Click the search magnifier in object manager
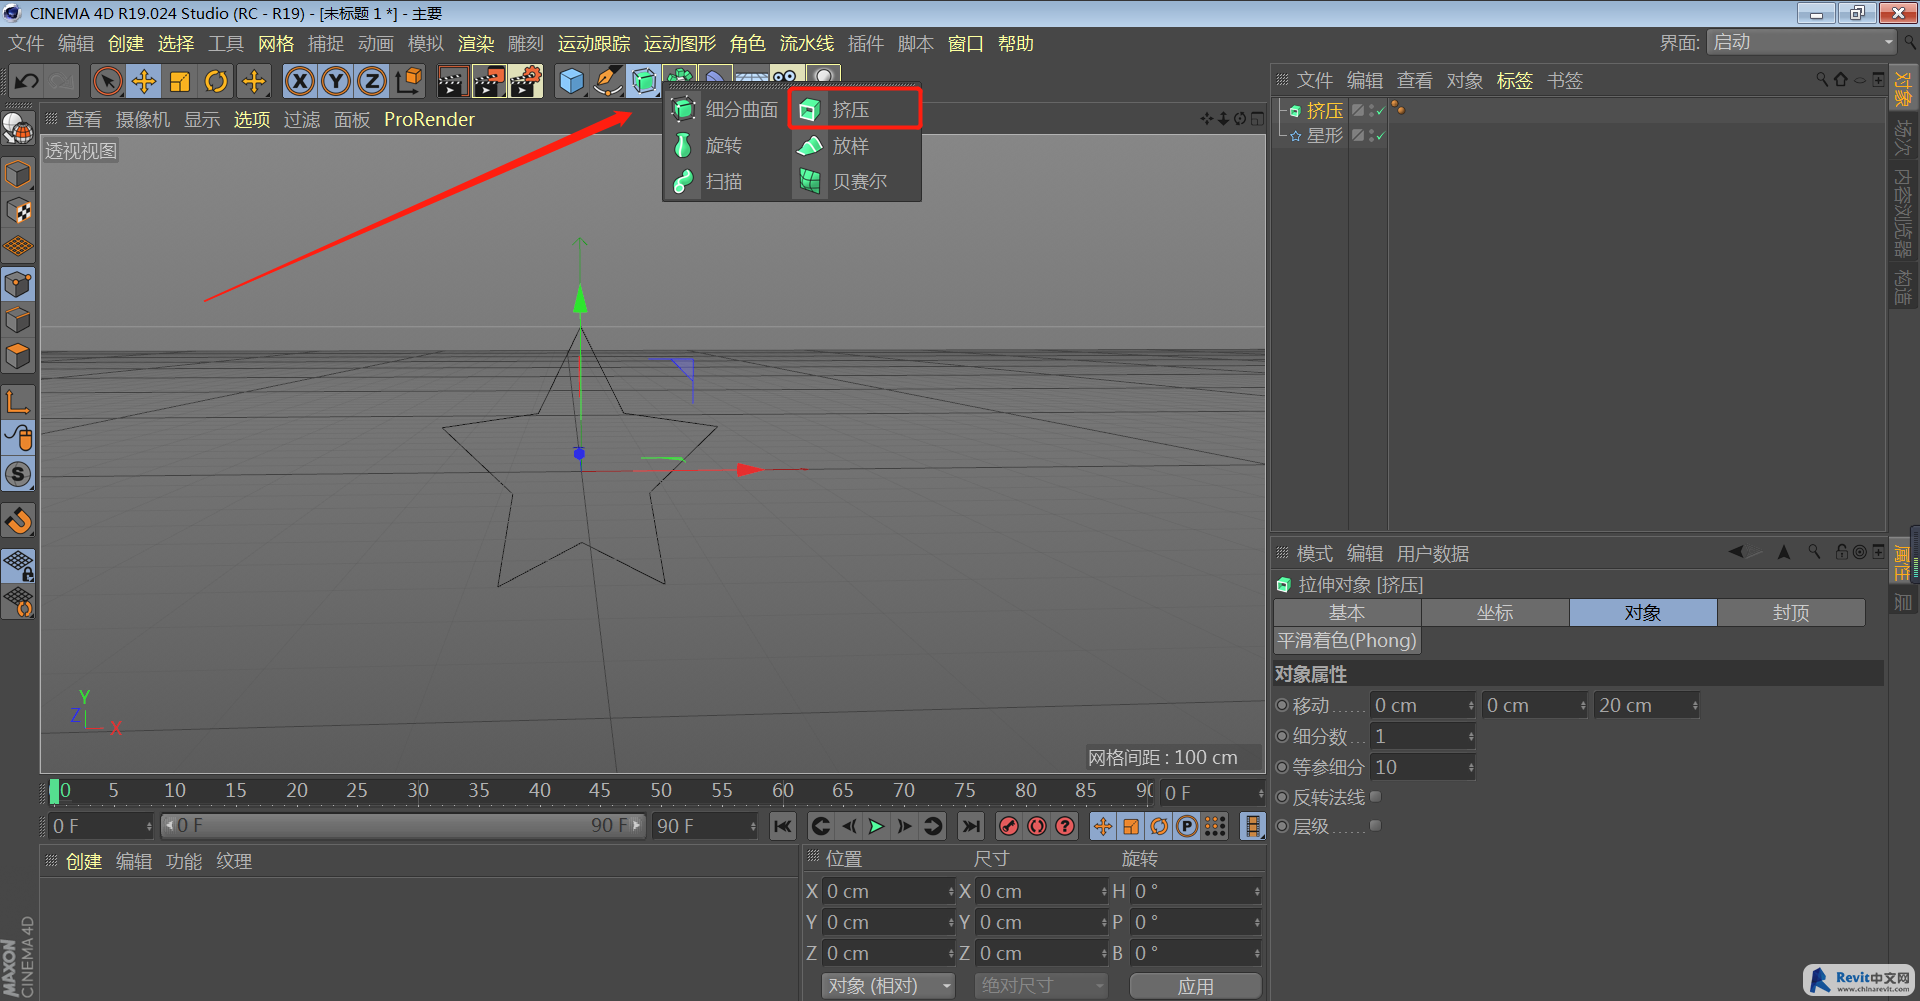 click(1822, 80)
